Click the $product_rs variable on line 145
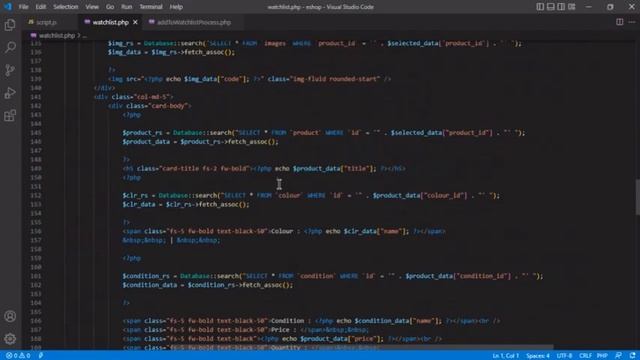Viewport: 640px width, 360px height. [x=142, y=133]
